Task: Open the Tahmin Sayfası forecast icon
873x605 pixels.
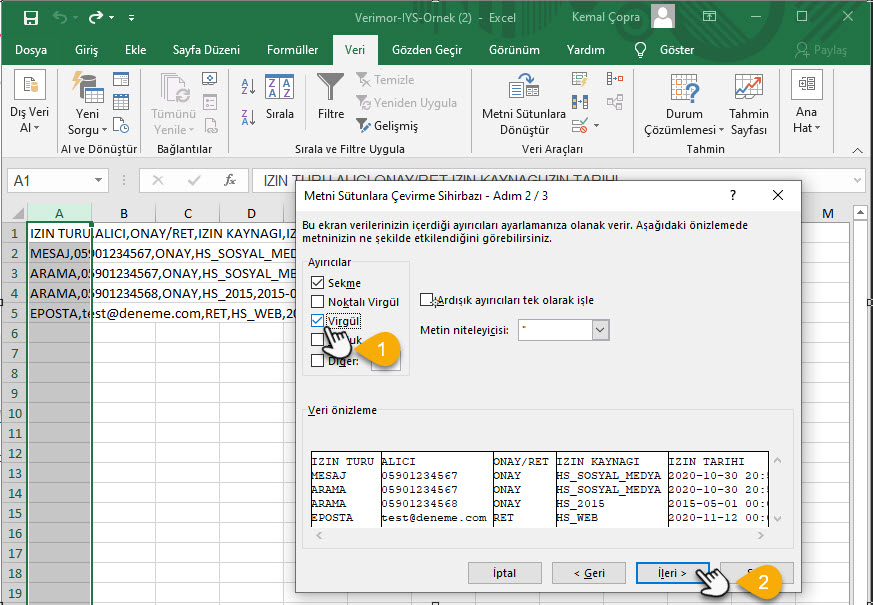Action: coord(748,87)
